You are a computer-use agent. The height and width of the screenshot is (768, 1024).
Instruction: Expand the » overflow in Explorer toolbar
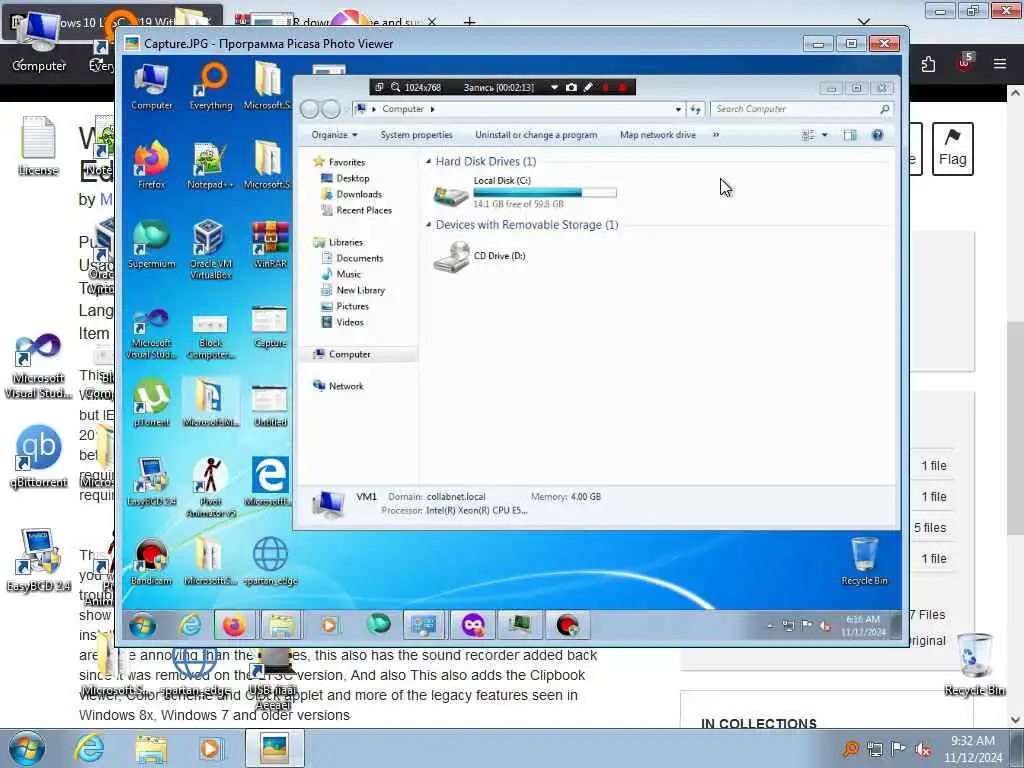[x=716, y=135]
